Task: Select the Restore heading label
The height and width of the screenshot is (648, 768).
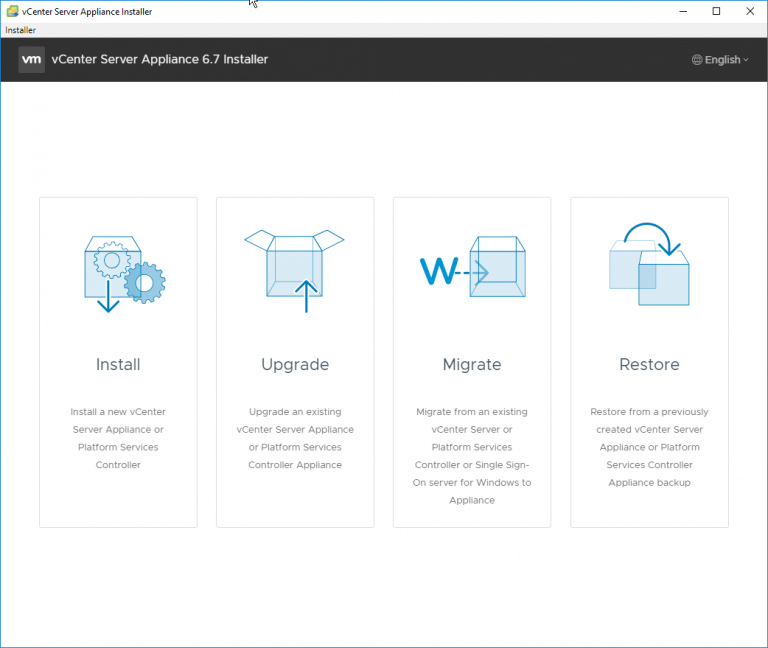Action: (649, 365)
